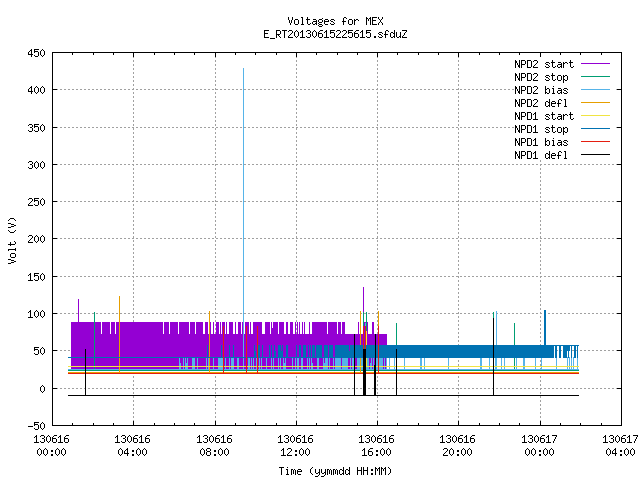Click the 300 y-axis tick value
Viewport: 640px width, 480px height.
click(36, 165)
